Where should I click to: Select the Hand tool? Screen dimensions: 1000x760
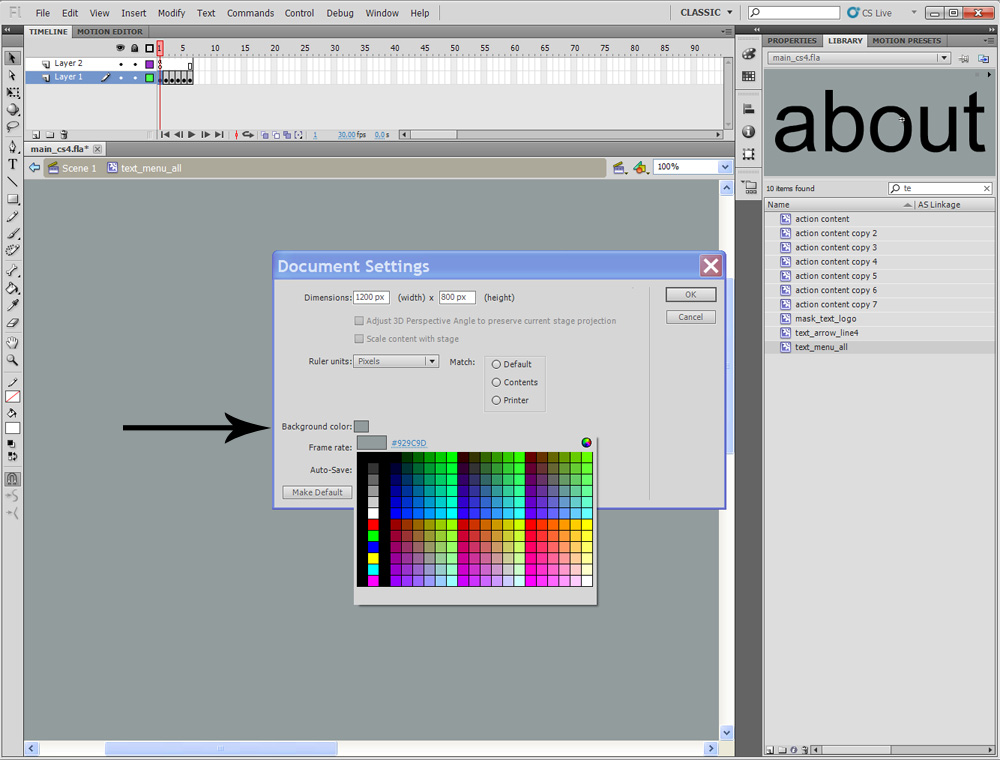click(x=13, y=342)
